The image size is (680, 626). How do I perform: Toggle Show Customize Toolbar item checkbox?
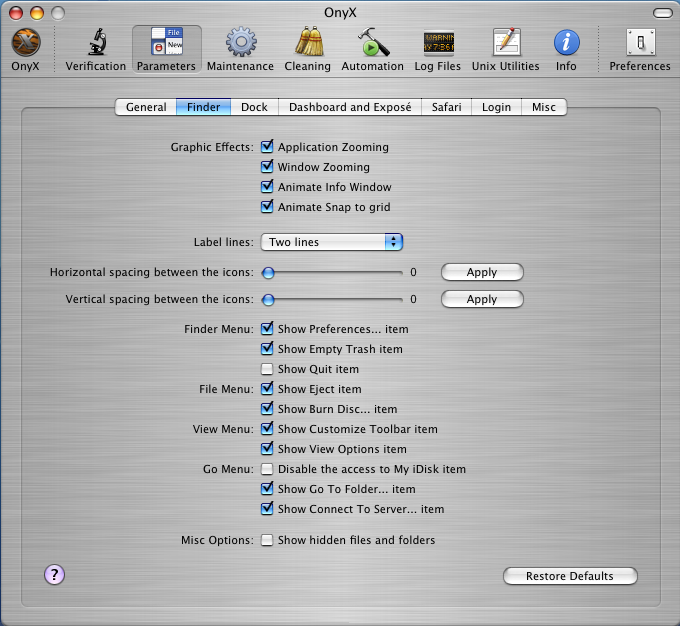click(x=267, y=429)
